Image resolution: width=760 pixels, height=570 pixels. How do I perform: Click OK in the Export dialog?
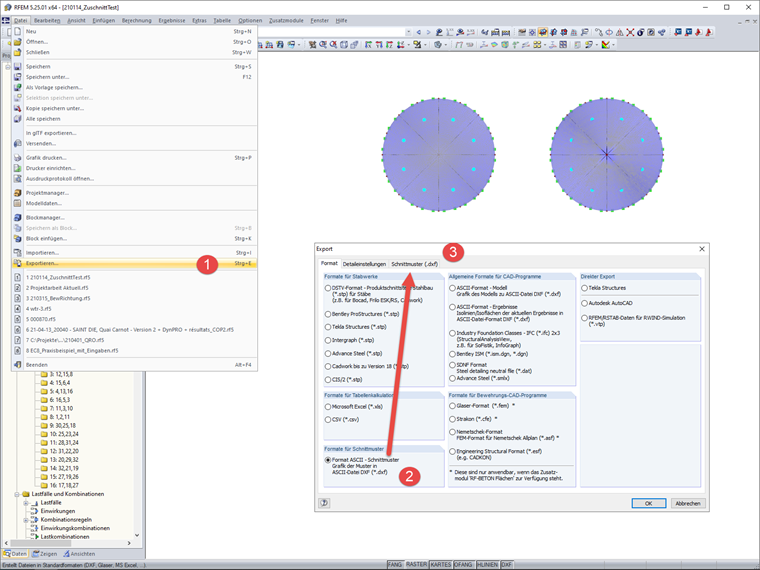649,503
